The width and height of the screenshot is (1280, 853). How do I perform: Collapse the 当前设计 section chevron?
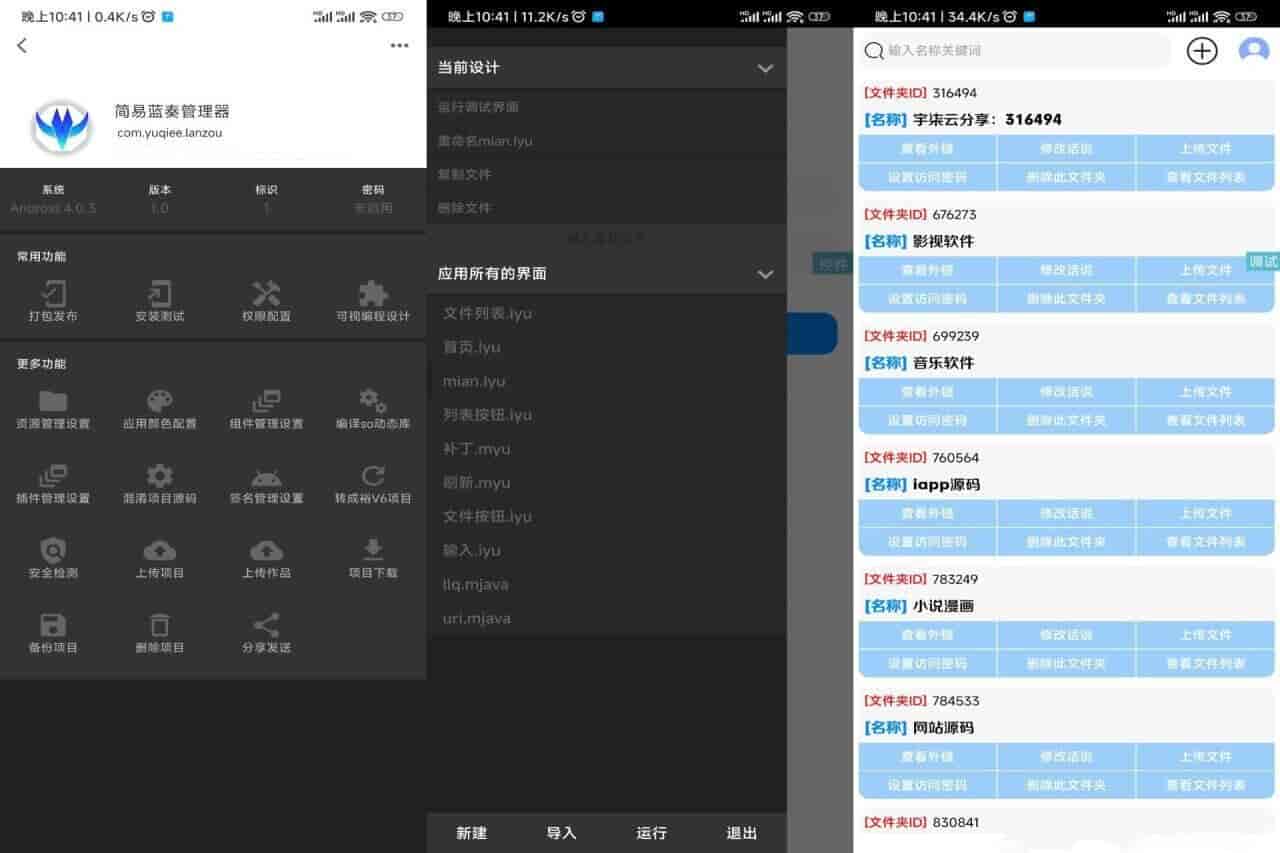tap(765, 68)
